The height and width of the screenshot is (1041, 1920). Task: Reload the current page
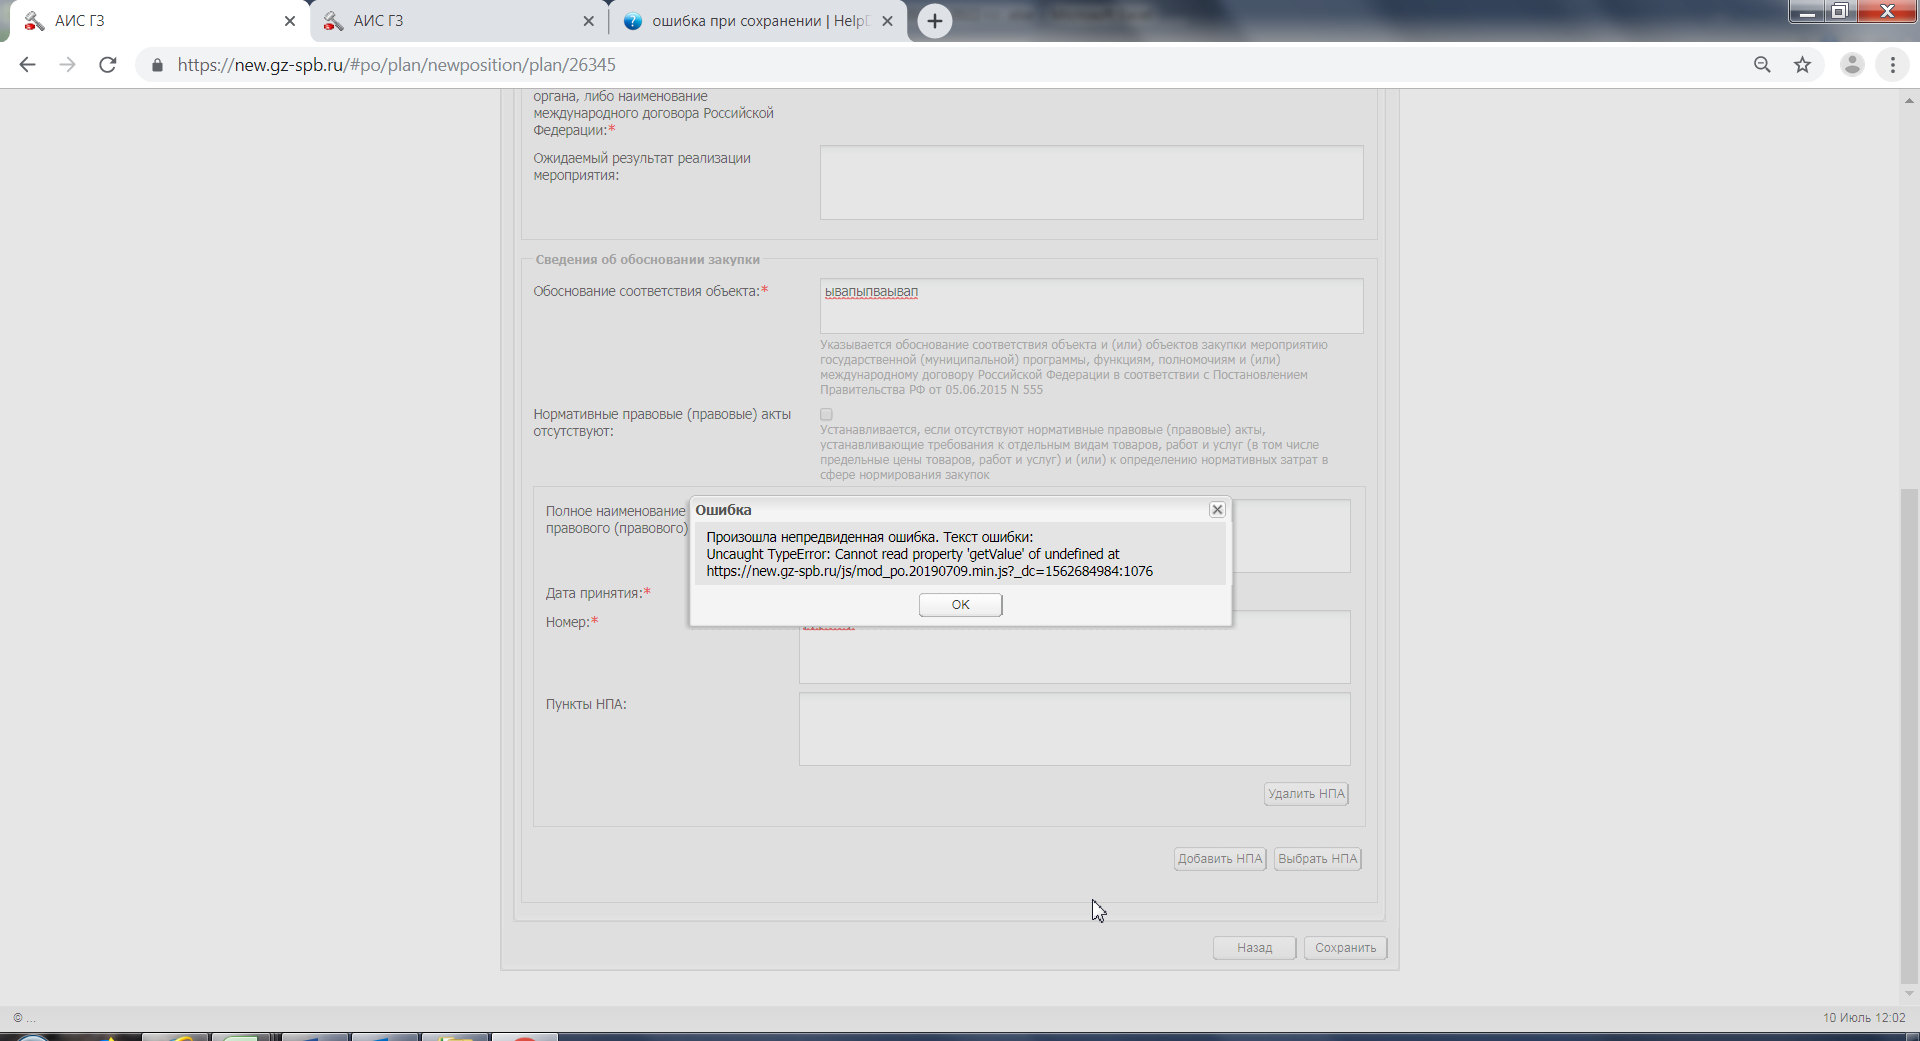tap(108, 65)
